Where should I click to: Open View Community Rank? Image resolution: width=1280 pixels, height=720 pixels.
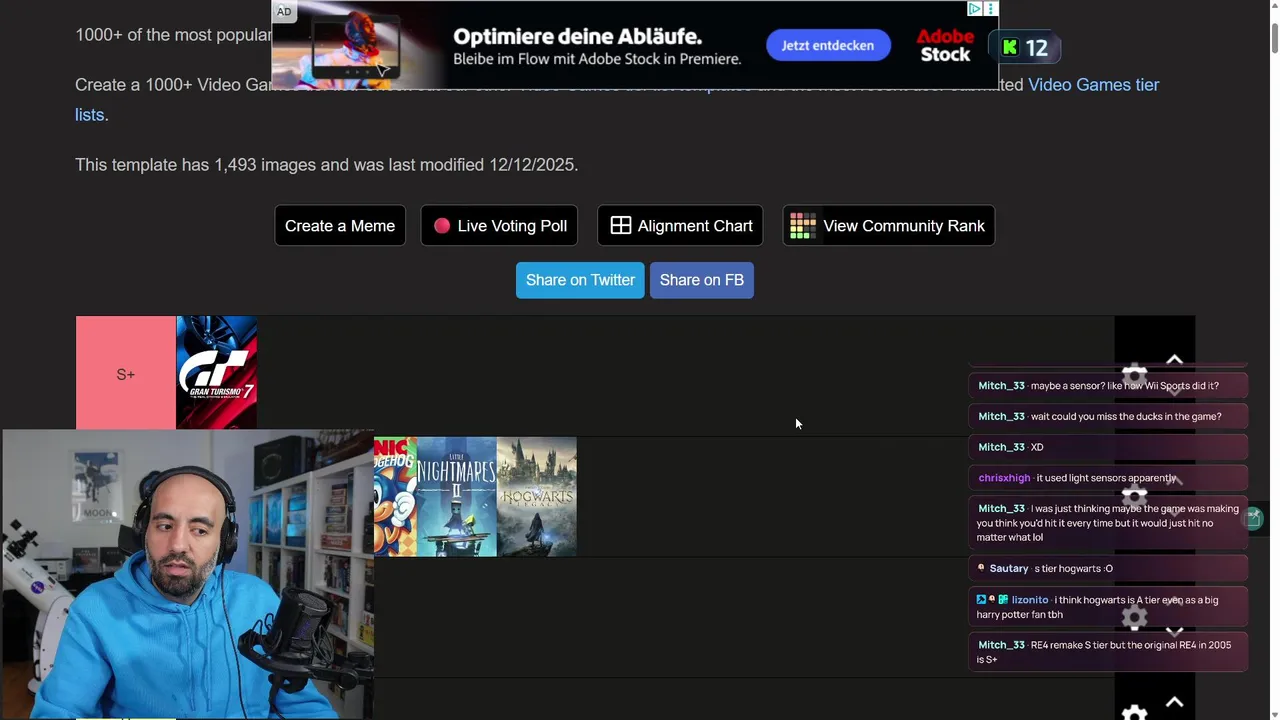pyautogui.click(x=889, y=226)
